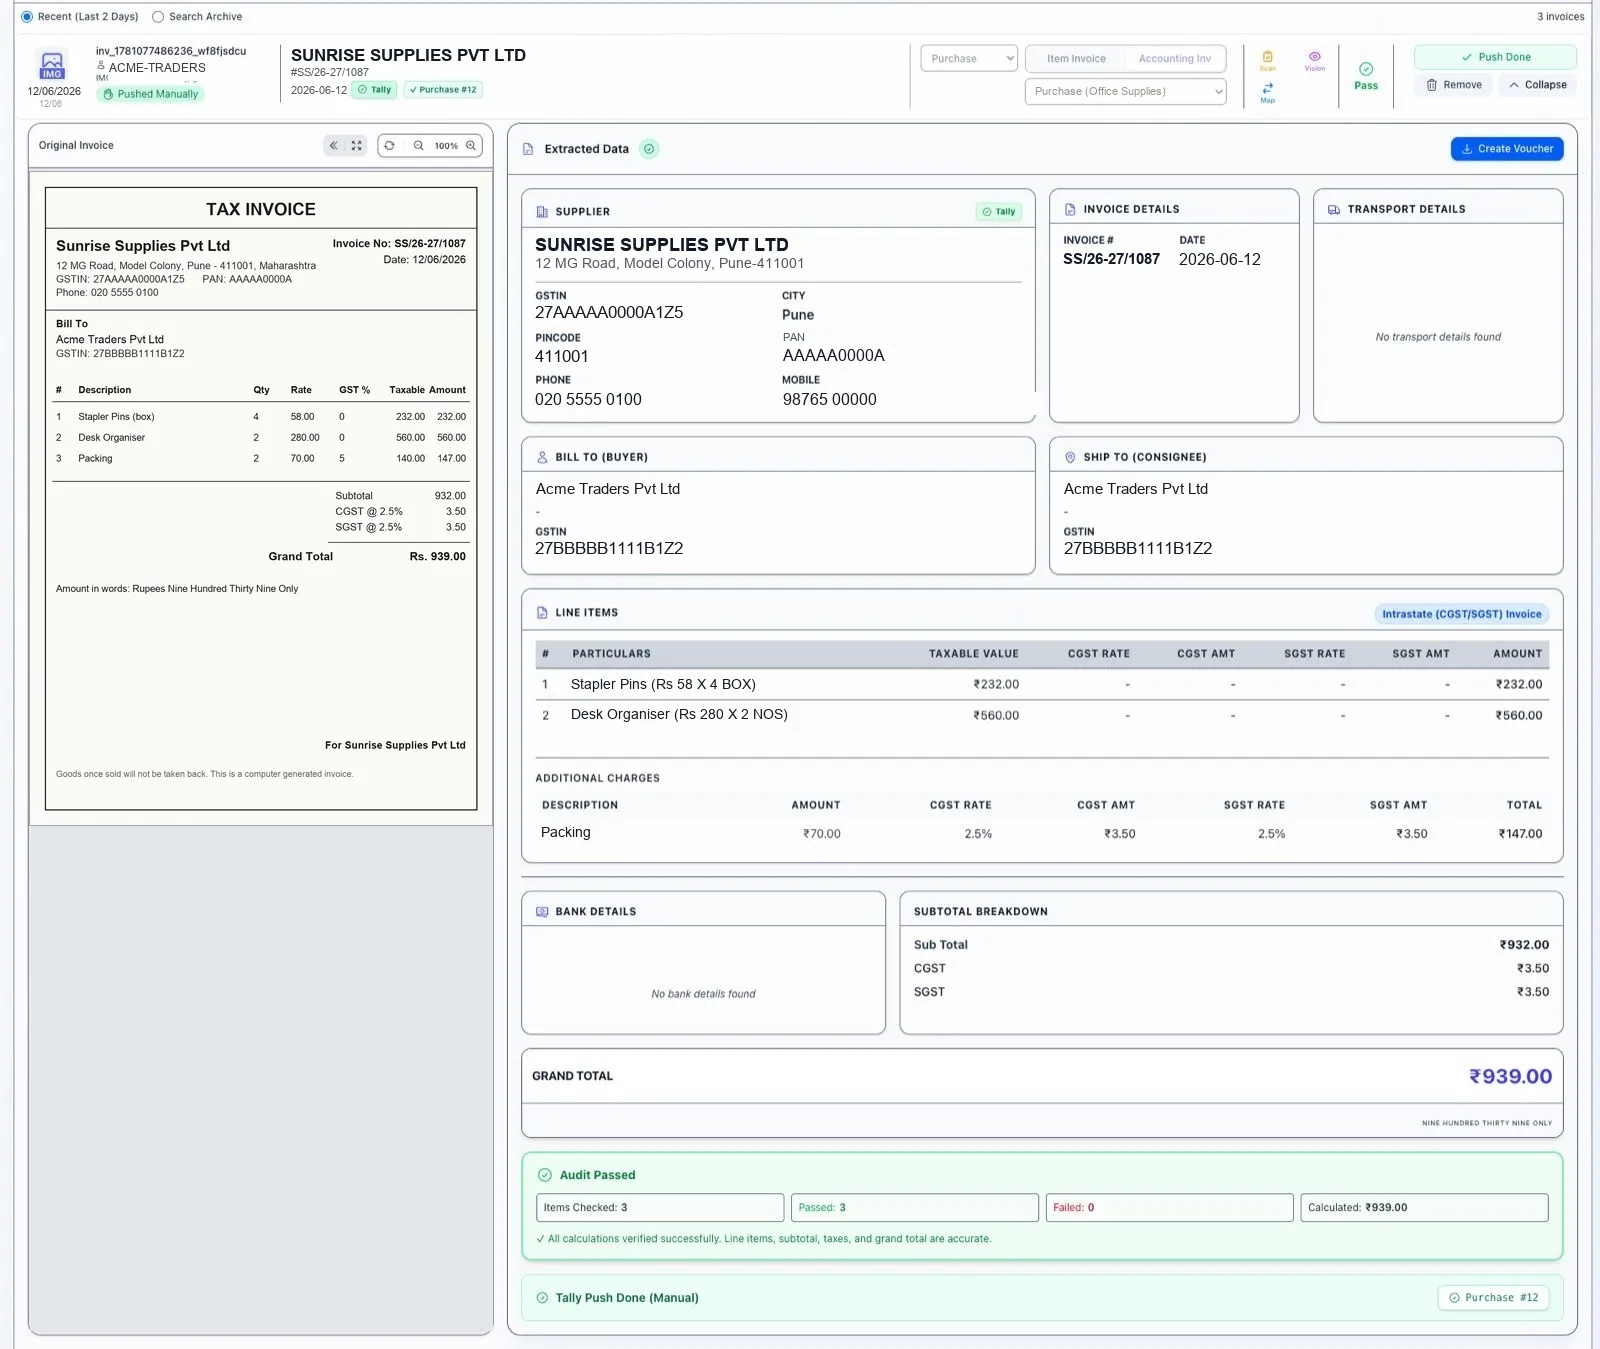Open the Purchase (Office Supplies) ledger dropdown
Viewport: 1600px width, 1349px height.
pos(1125,92)
